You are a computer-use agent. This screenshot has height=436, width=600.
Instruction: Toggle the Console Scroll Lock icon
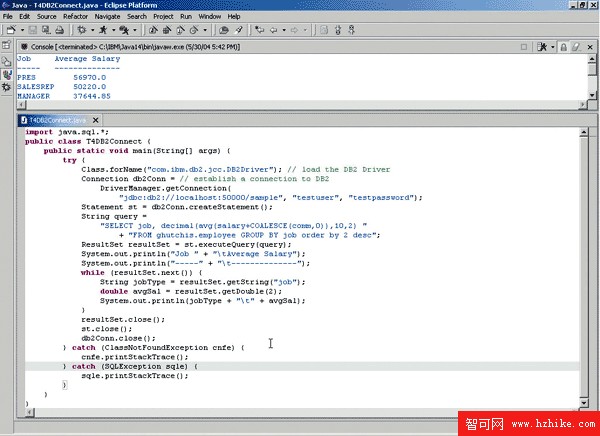[563, 47]
